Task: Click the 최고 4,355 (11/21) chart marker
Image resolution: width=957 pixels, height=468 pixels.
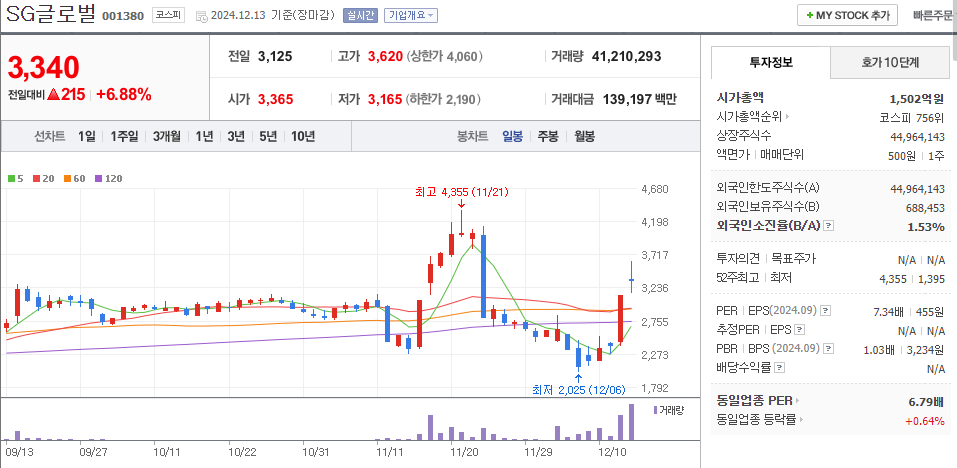Action: pyautogui.click(x=461, y=192)
